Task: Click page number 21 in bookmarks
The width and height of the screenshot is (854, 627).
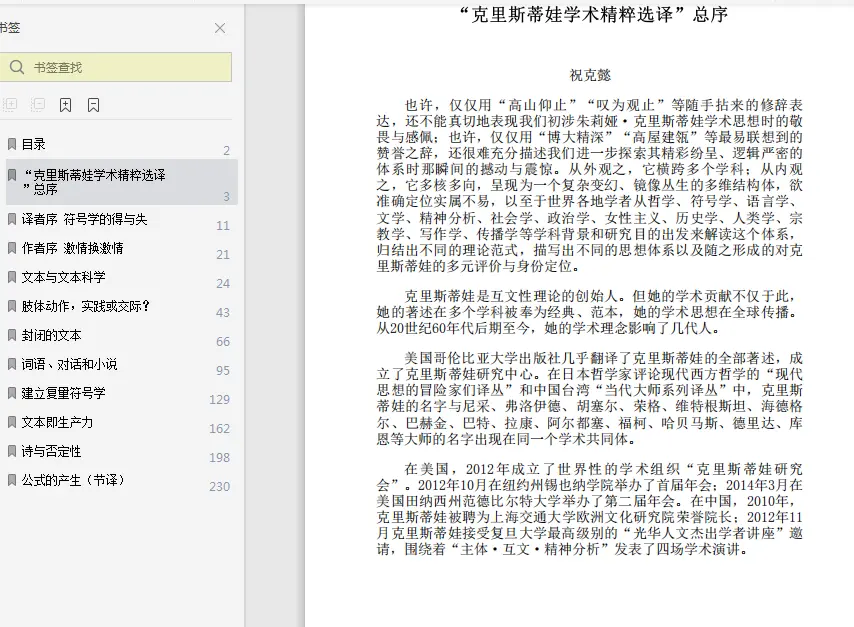Action: pyautogui.click(x=223, y=254)
